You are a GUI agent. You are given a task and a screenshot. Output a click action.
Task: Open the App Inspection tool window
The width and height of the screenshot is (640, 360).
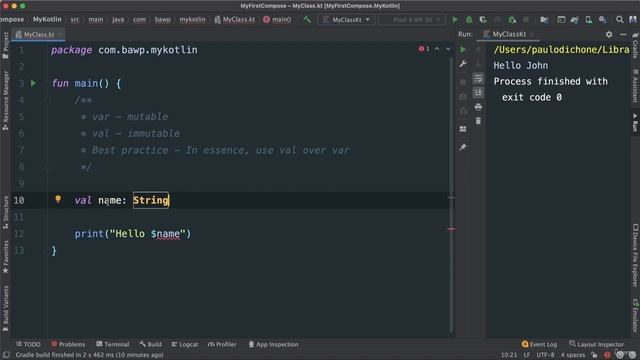273,344
